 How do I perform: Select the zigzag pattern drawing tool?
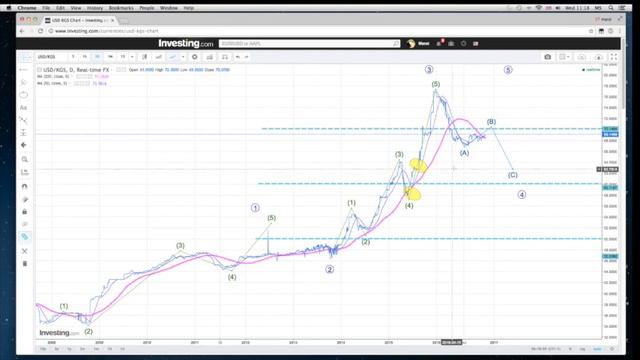(24, 120)
